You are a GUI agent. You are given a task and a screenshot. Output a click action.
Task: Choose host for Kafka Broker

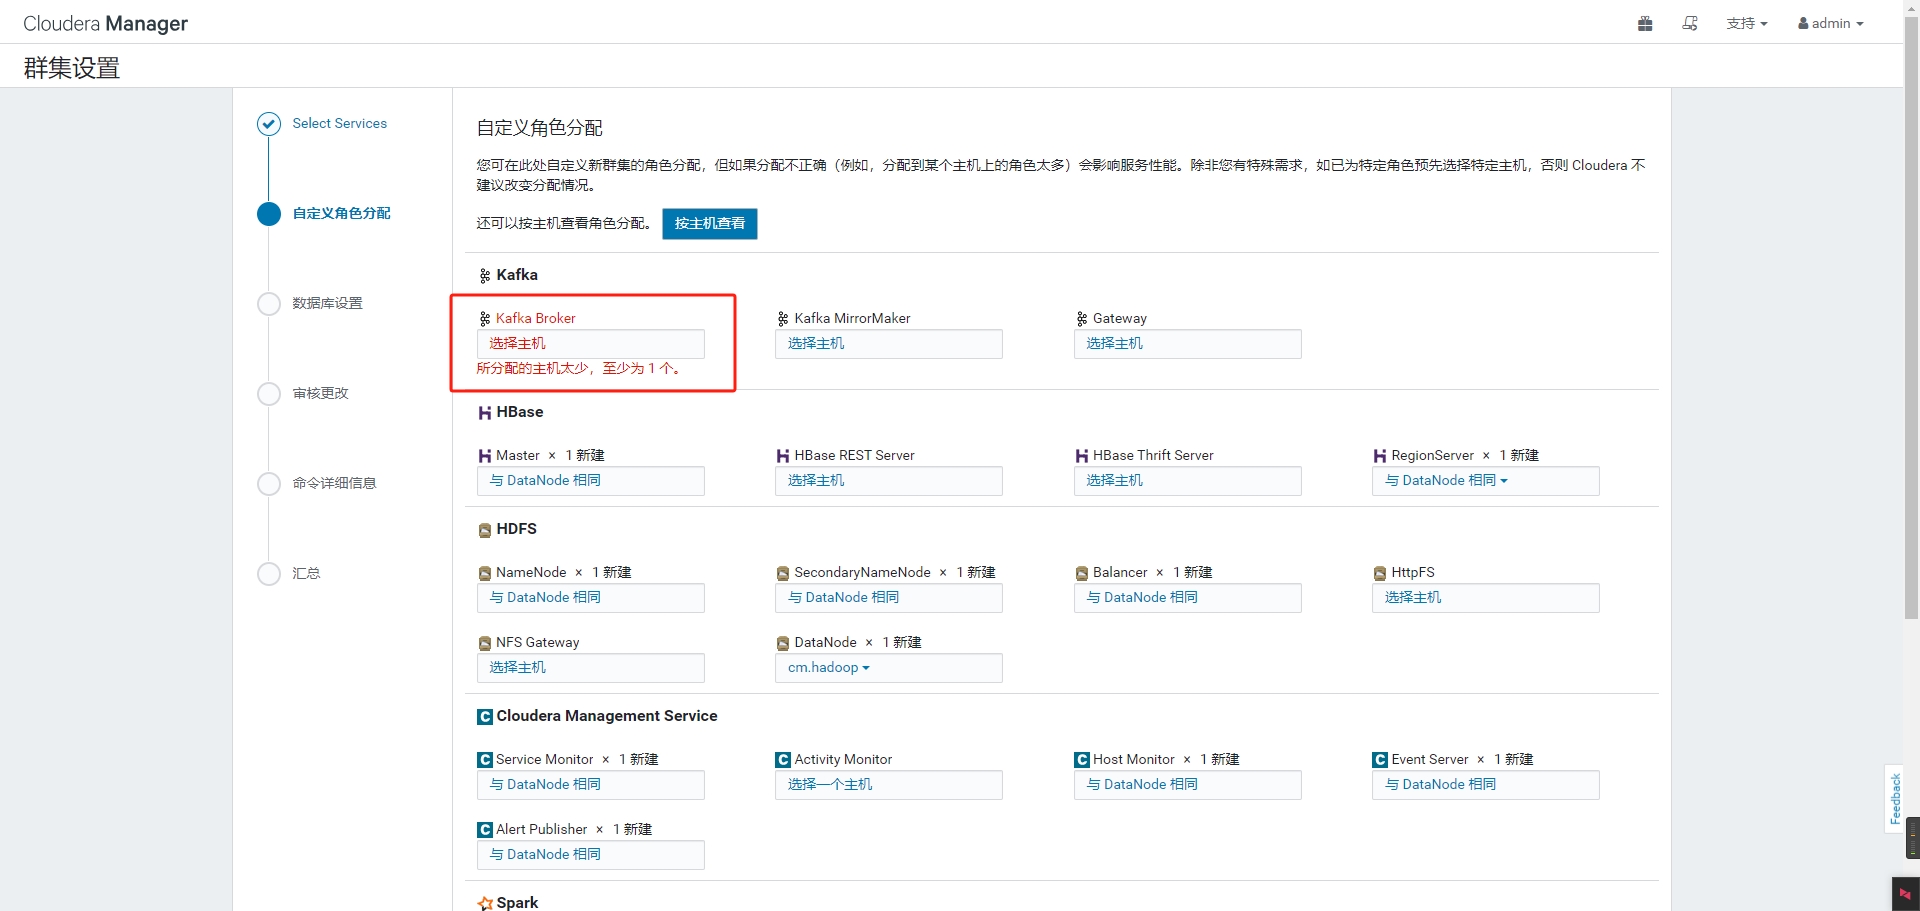pos(591,344)
